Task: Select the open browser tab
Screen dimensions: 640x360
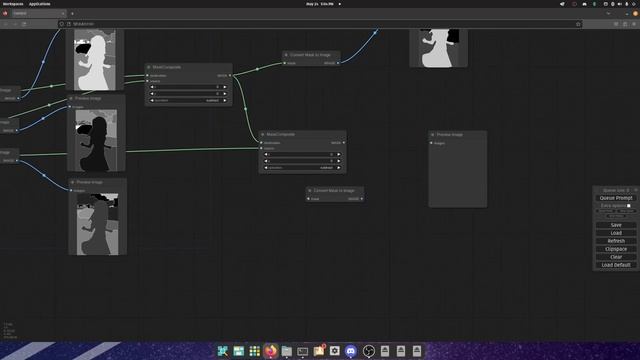Action: pos(38,13)
